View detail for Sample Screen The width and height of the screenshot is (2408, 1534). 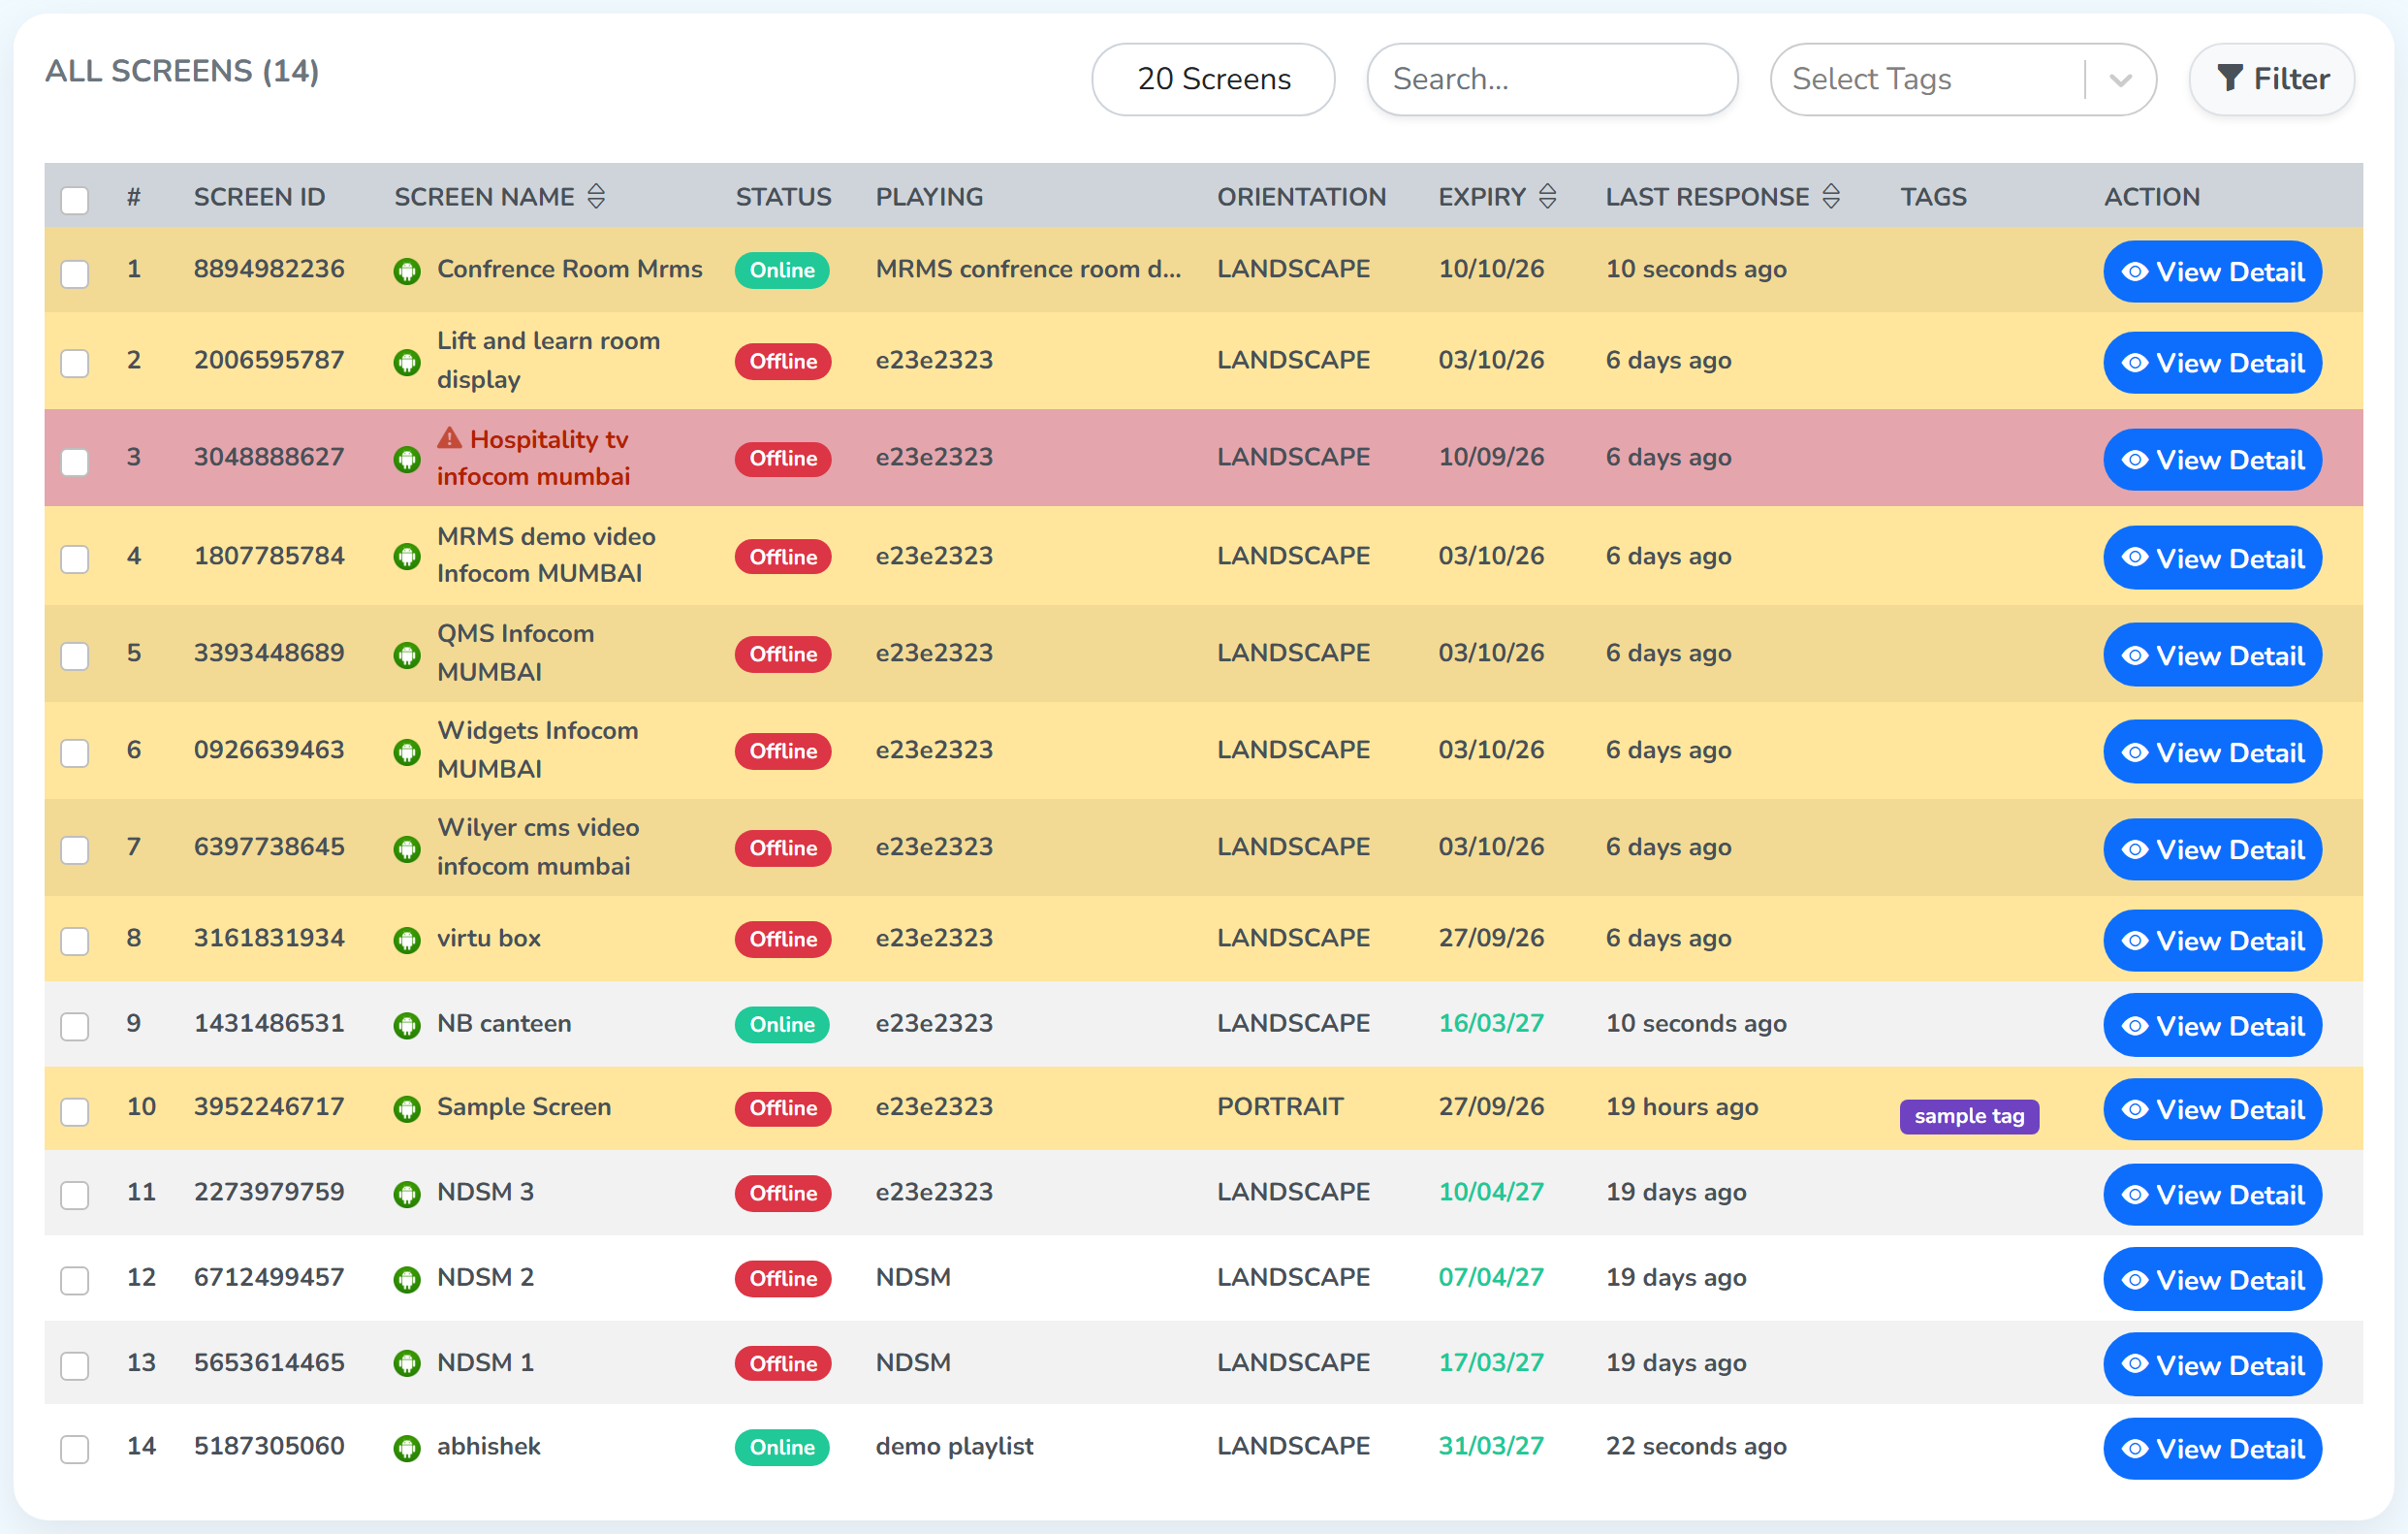(x=2212, y=1109)
